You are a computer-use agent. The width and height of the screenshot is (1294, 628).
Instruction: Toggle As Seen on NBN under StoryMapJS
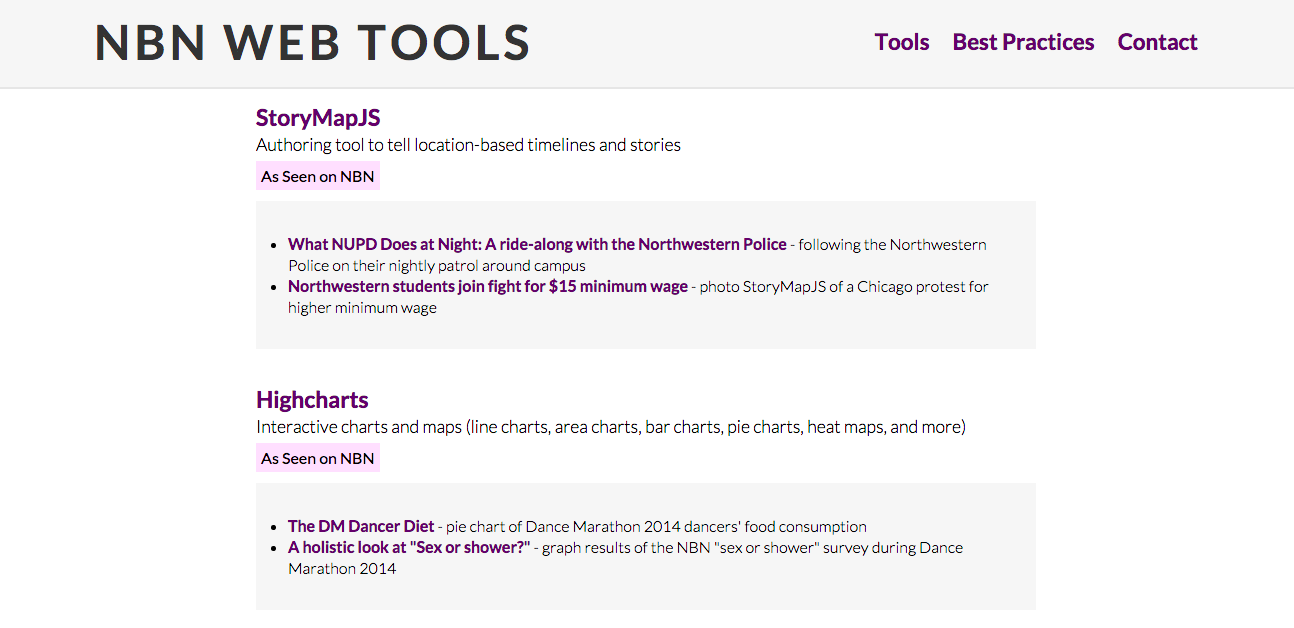tap(318, 177)
